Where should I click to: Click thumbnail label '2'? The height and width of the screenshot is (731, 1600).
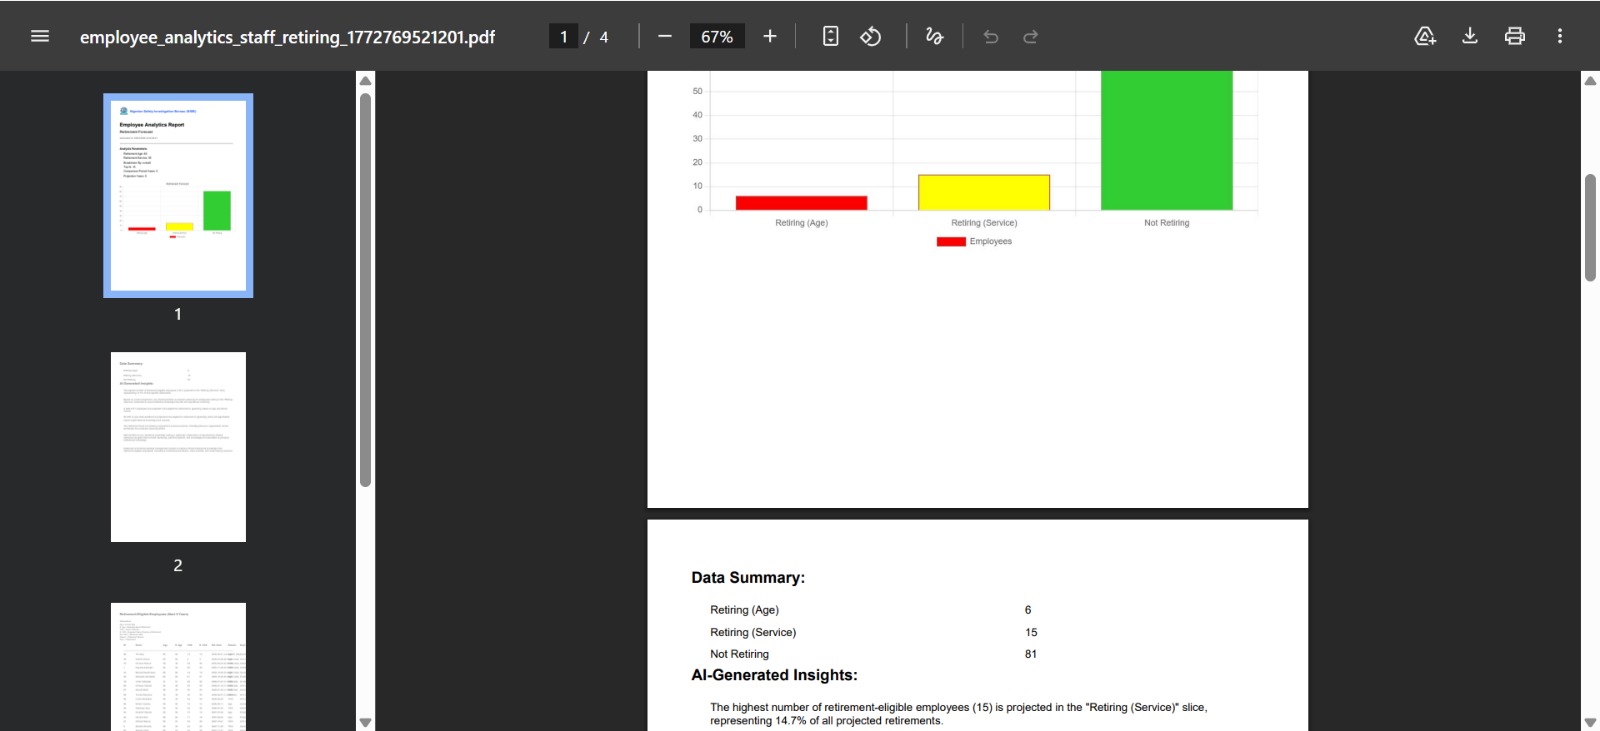point(178,565)
